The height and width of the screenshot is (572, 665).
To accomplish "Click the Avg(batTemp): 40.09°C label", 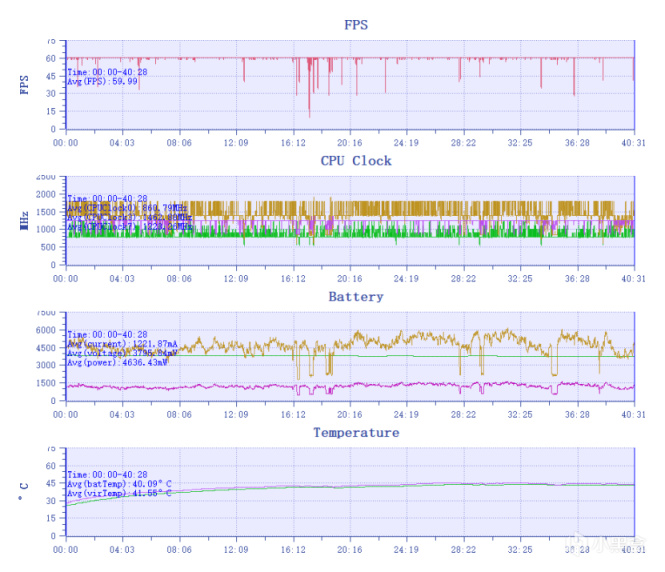I will point(120,484).
